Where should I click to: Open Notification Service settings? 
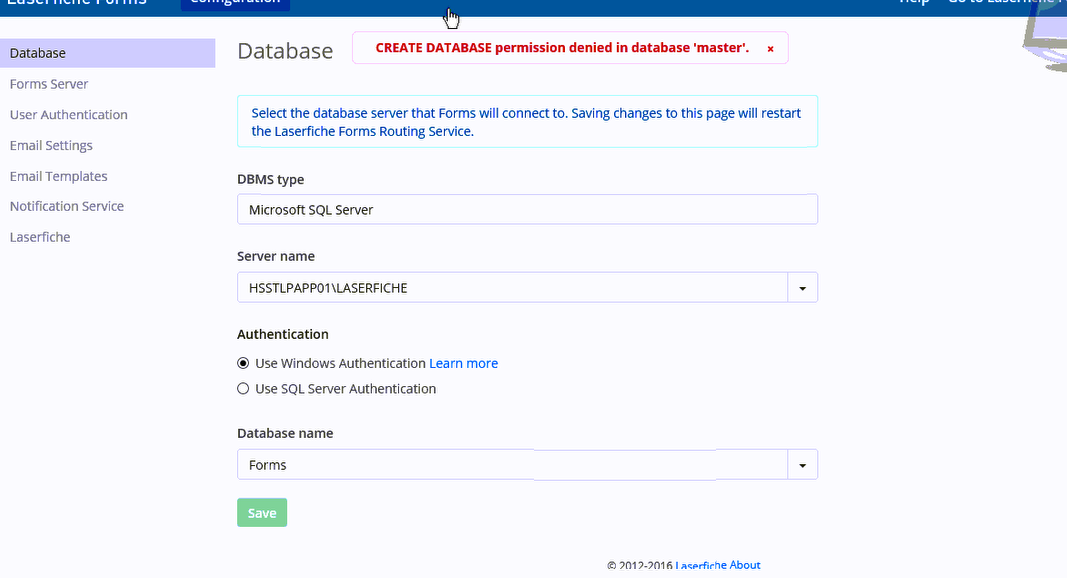[67, 206]
